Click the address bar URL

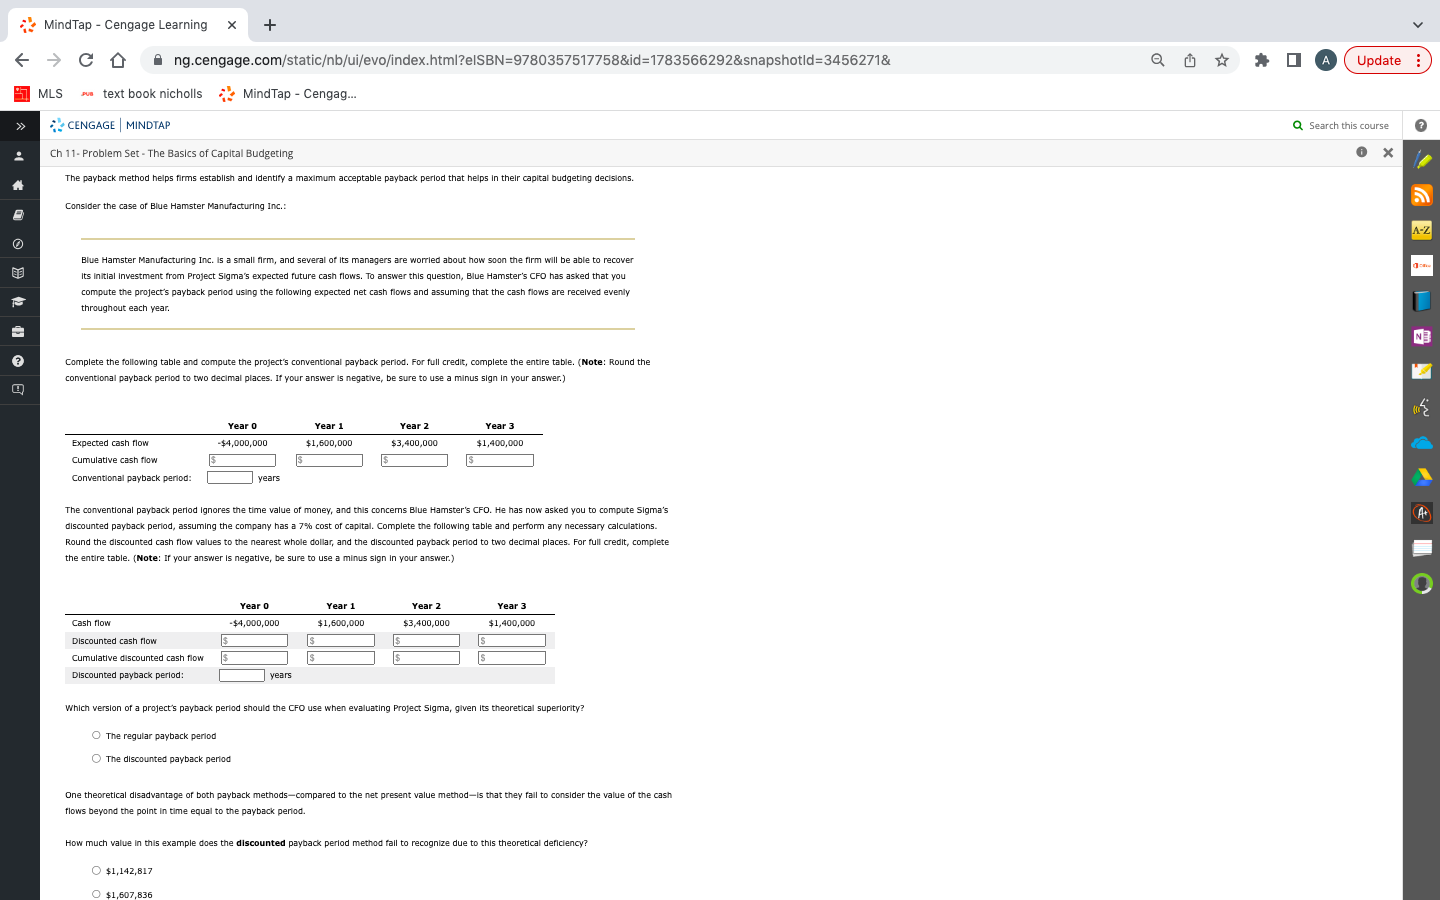pos(532,60)
